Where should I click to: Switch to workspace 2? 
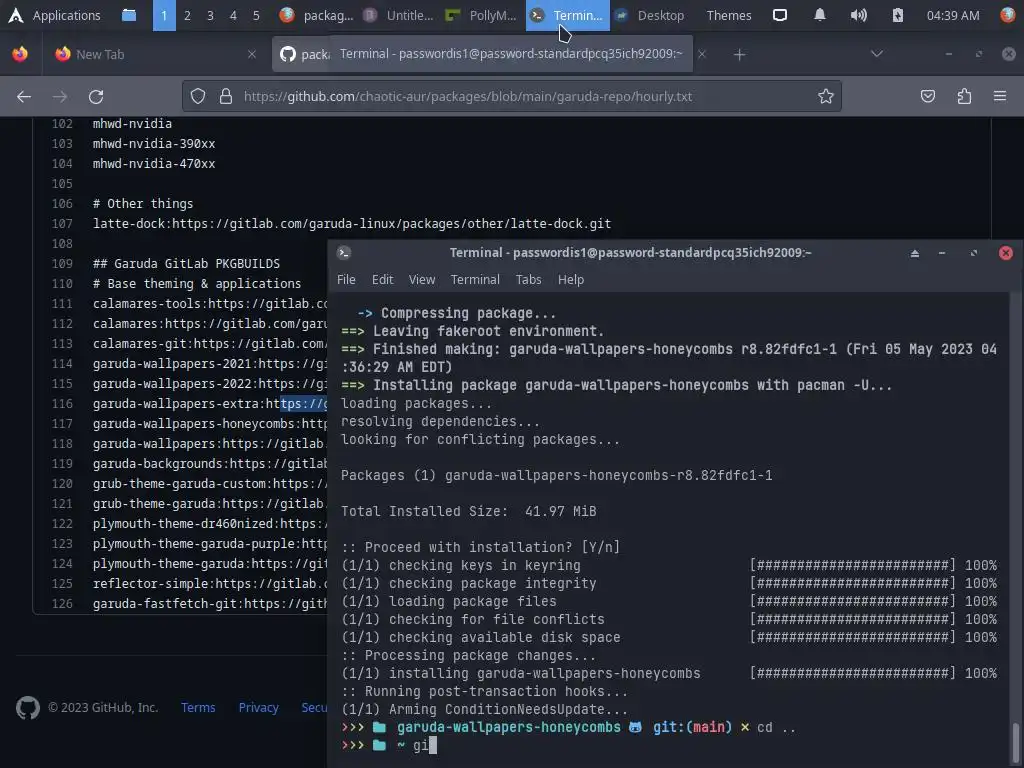pyautogui.click(x=187, y=15)
